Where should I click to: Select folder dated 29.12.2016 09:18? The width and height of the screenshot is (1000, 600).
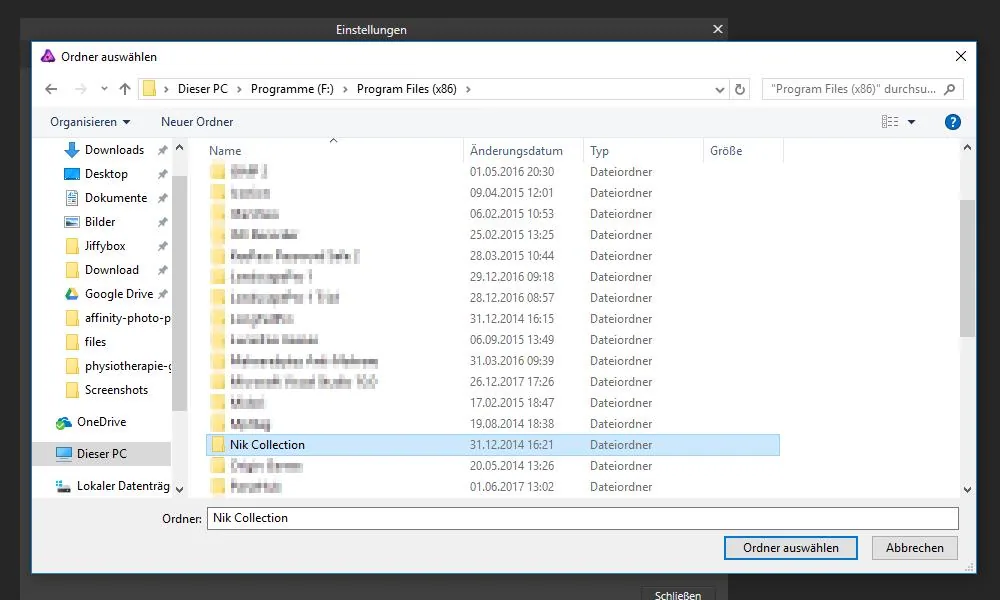[492, 277]
